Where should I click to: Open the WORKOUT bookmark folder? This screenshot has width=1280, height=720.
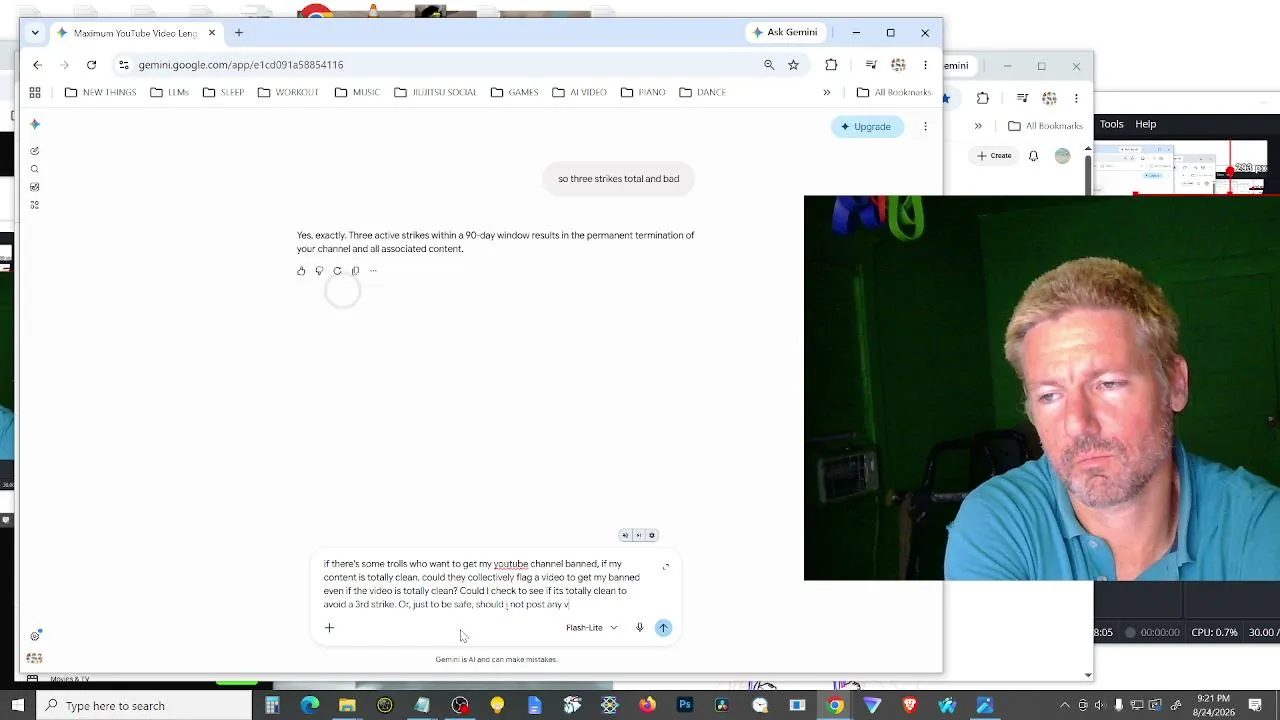point(288,92)
